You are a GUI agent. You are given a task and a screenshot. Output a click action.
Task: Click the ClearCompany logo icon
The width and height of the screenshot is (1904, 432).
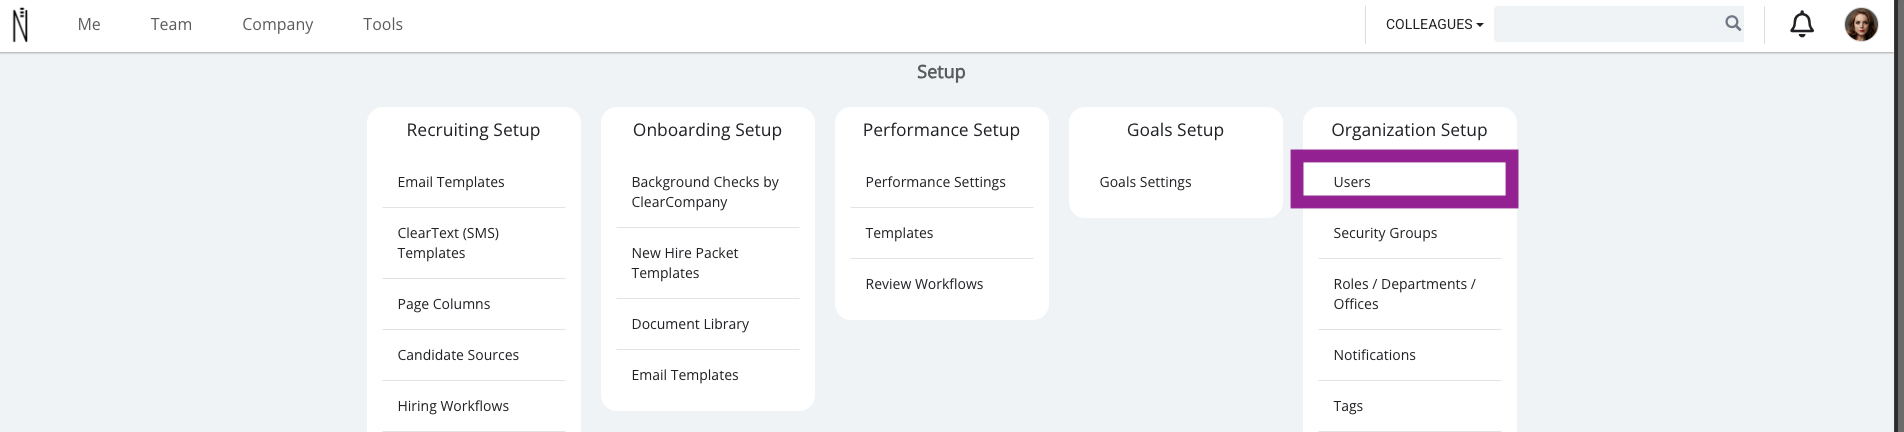pos(20,25)
